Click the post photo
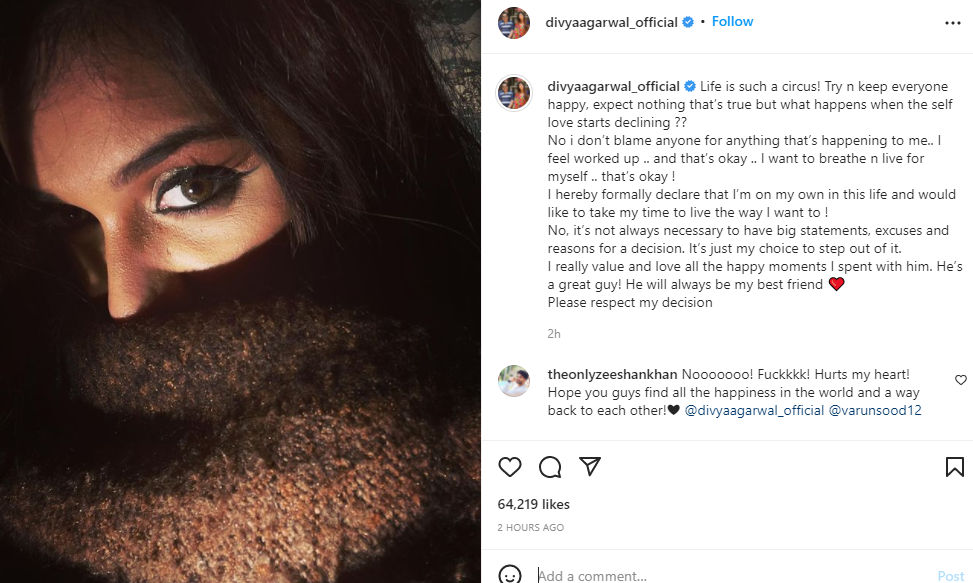Image resolution: width=973 pixels, height=583 pixels. (240, 291)
